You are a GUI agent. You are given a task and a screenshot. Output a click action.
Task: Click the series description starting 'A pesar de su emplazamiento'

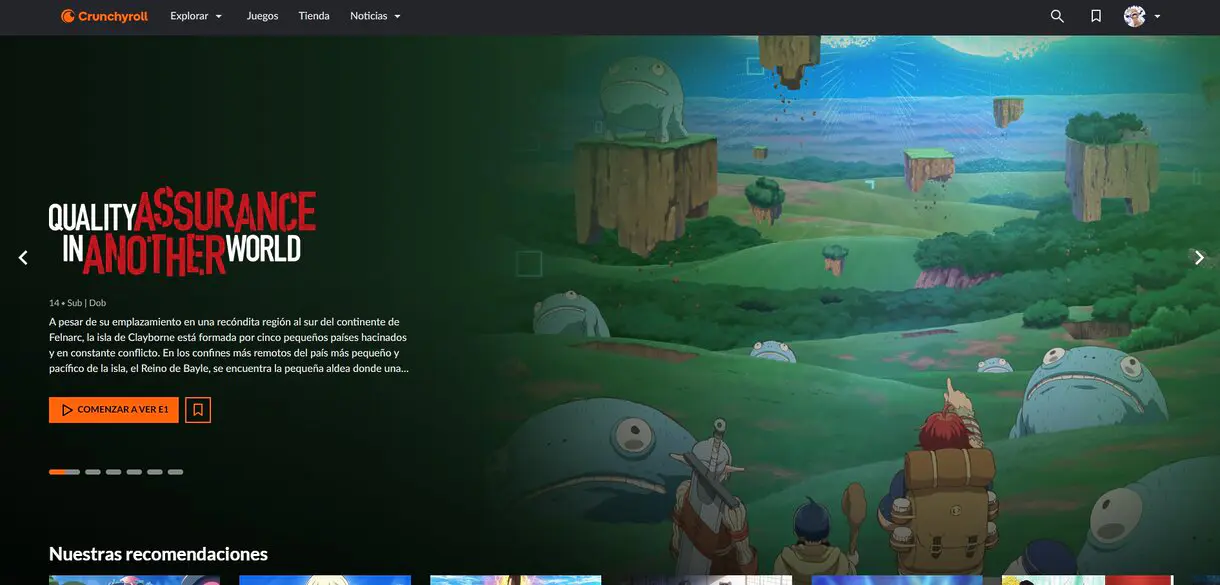coord(229,345)
